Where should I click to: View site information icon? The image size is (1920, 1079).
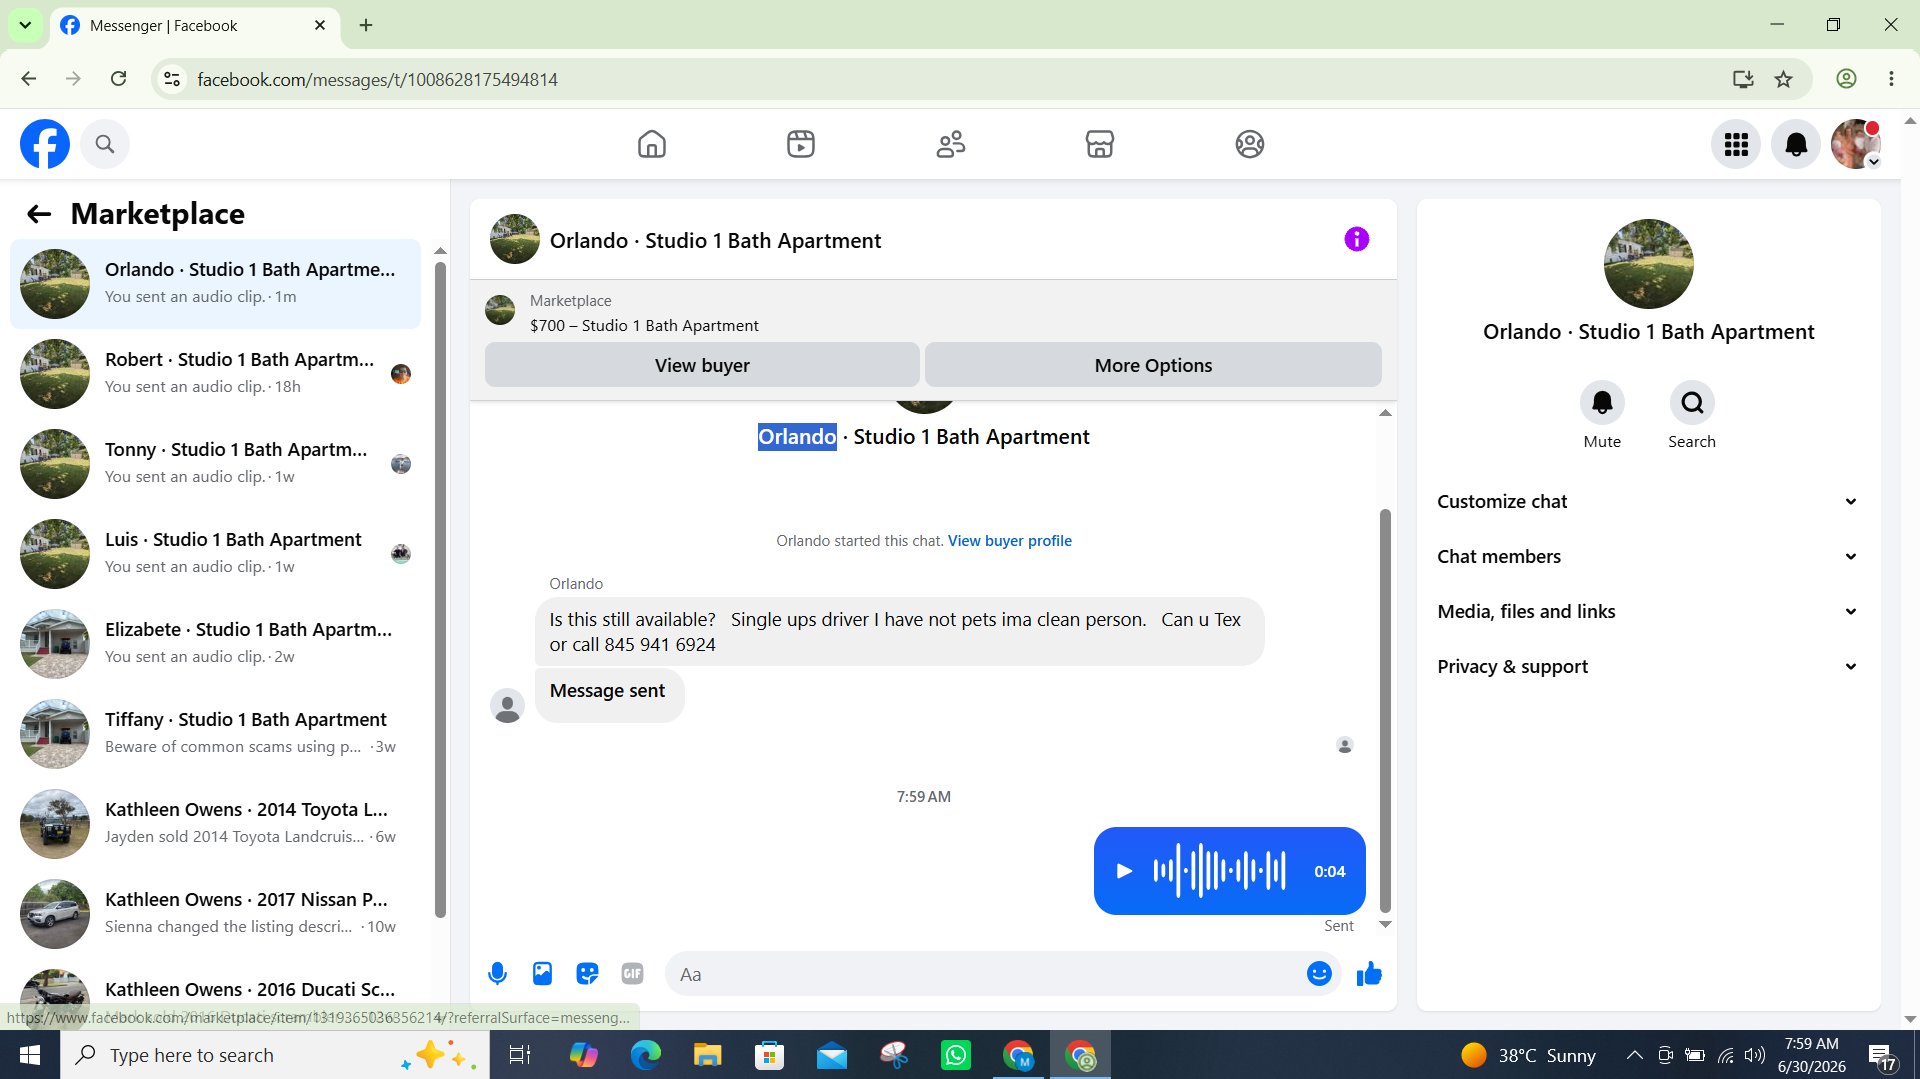pyautogui.click(x=172, y=79)
